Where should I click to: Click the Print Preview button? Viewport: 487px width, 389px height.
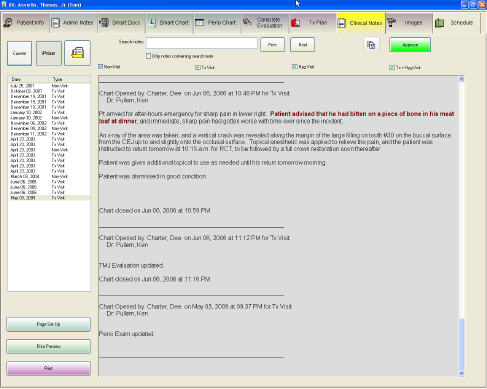[x=49, y=347]
